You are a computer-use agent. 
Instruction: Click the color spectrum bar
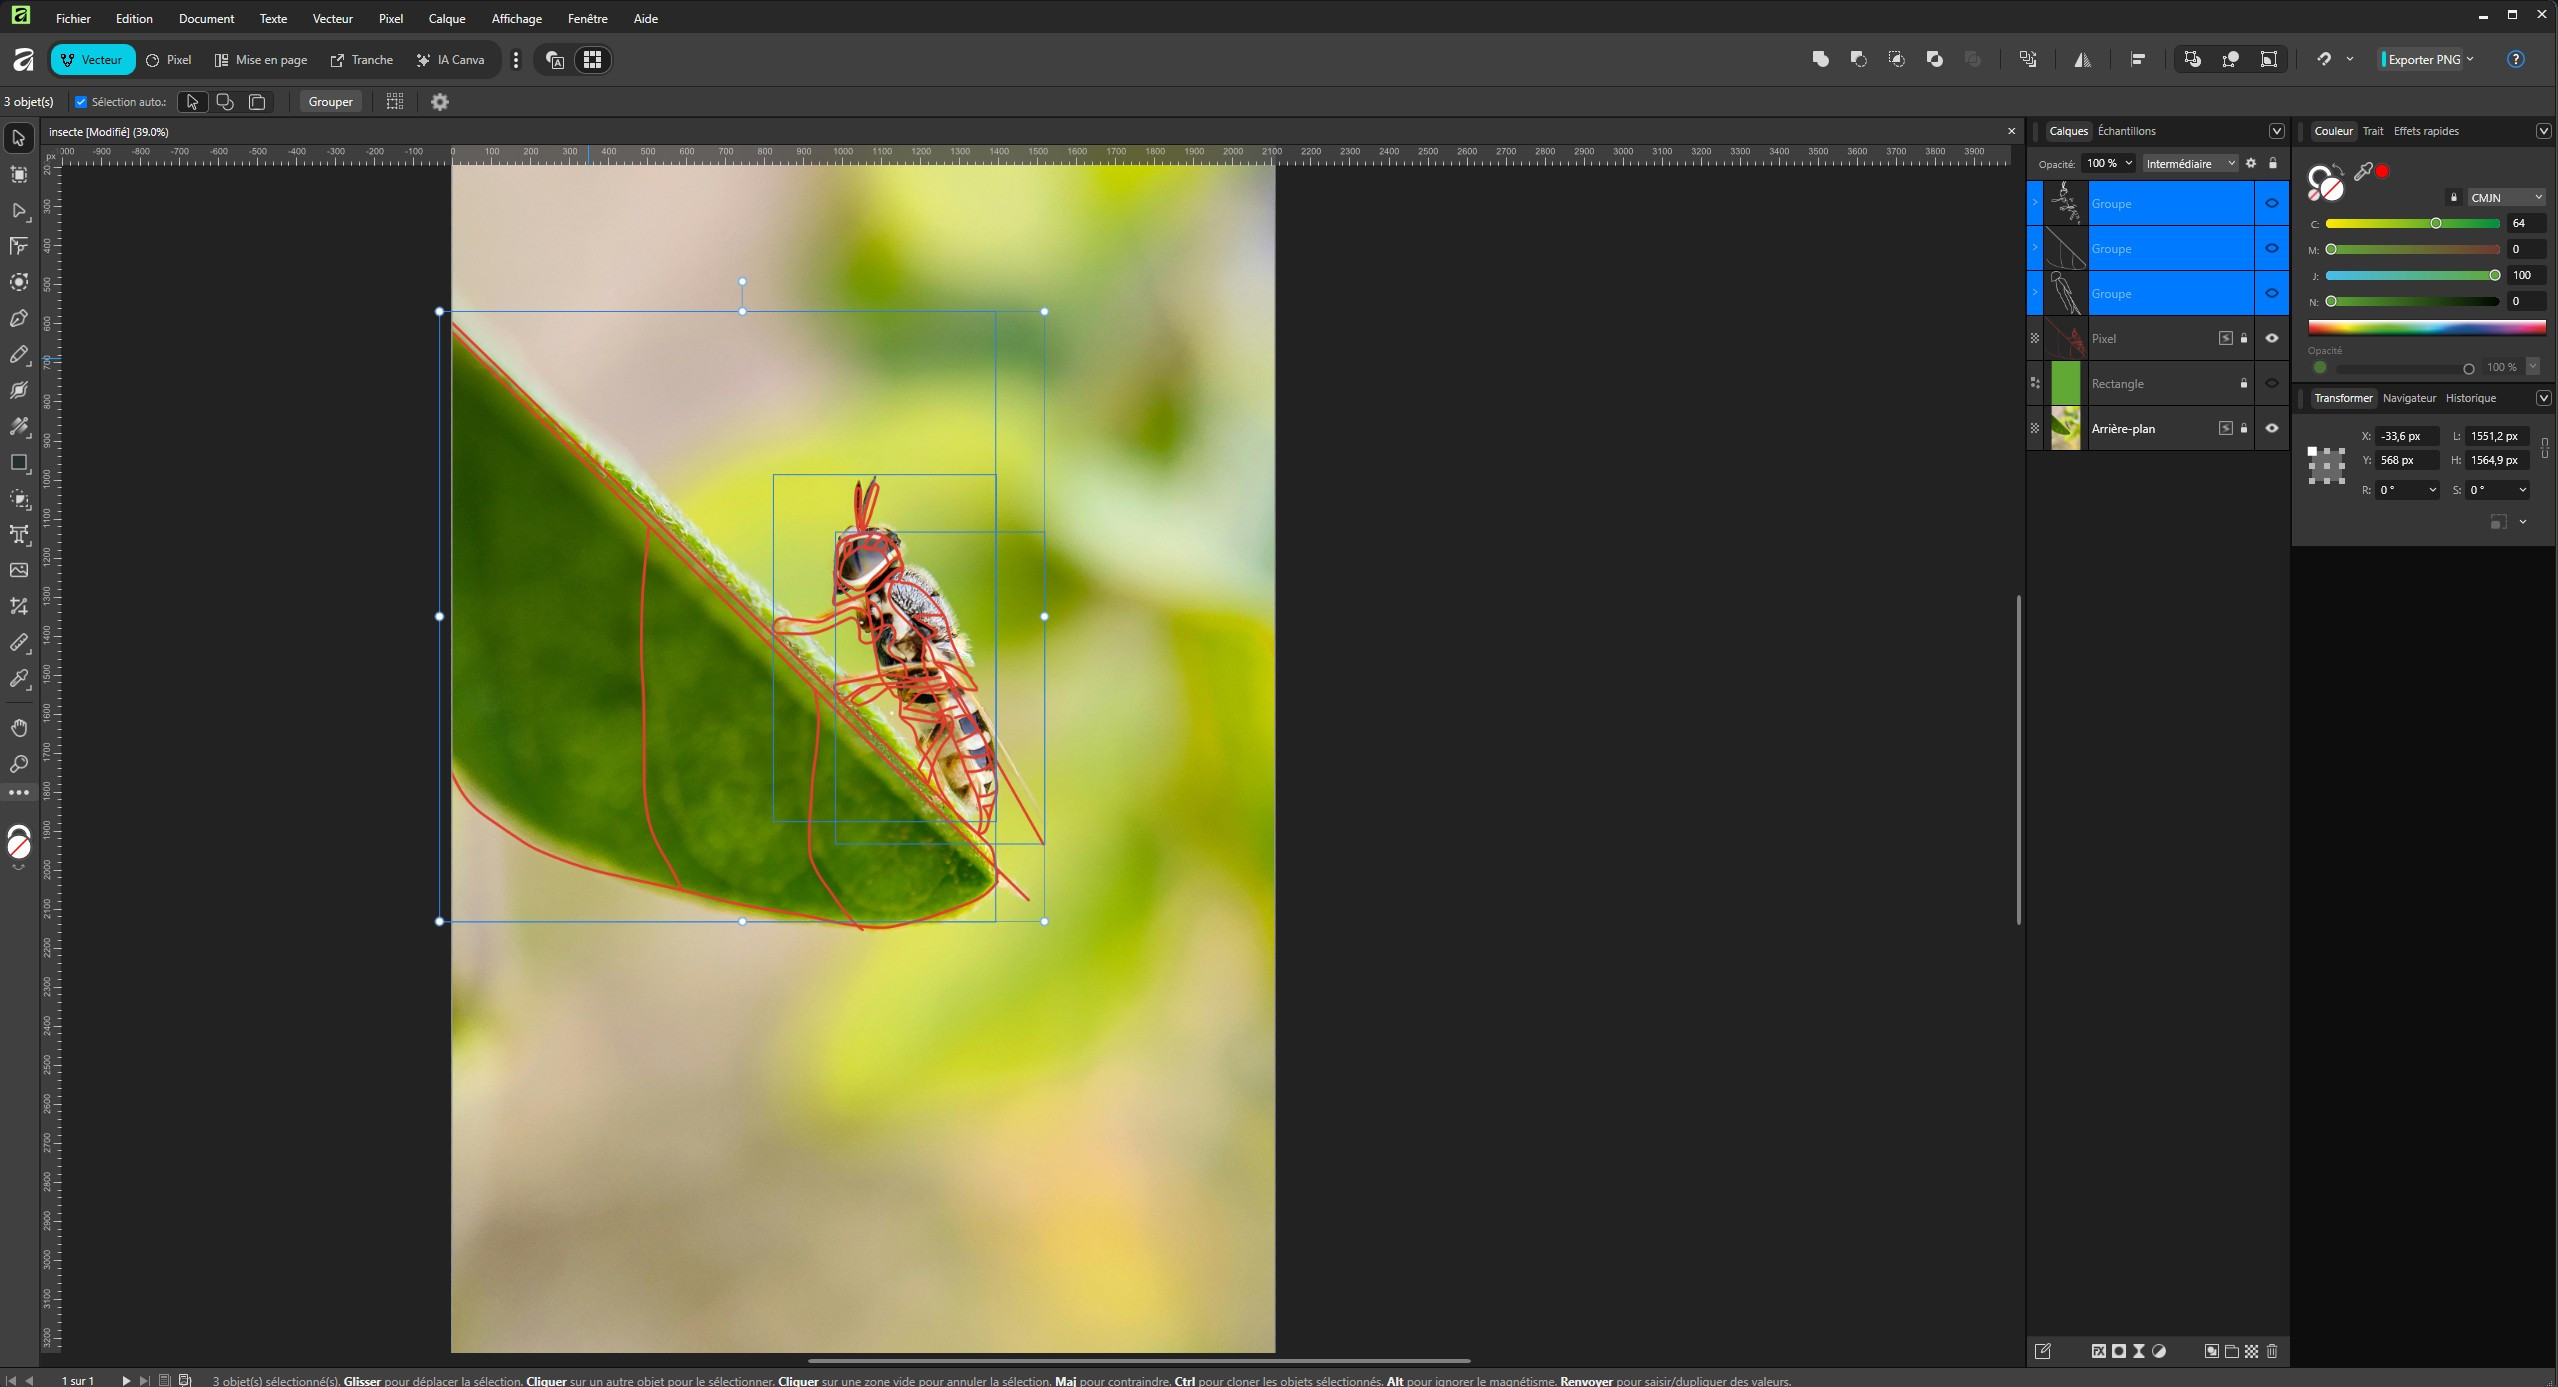[x=2426, y=328]
